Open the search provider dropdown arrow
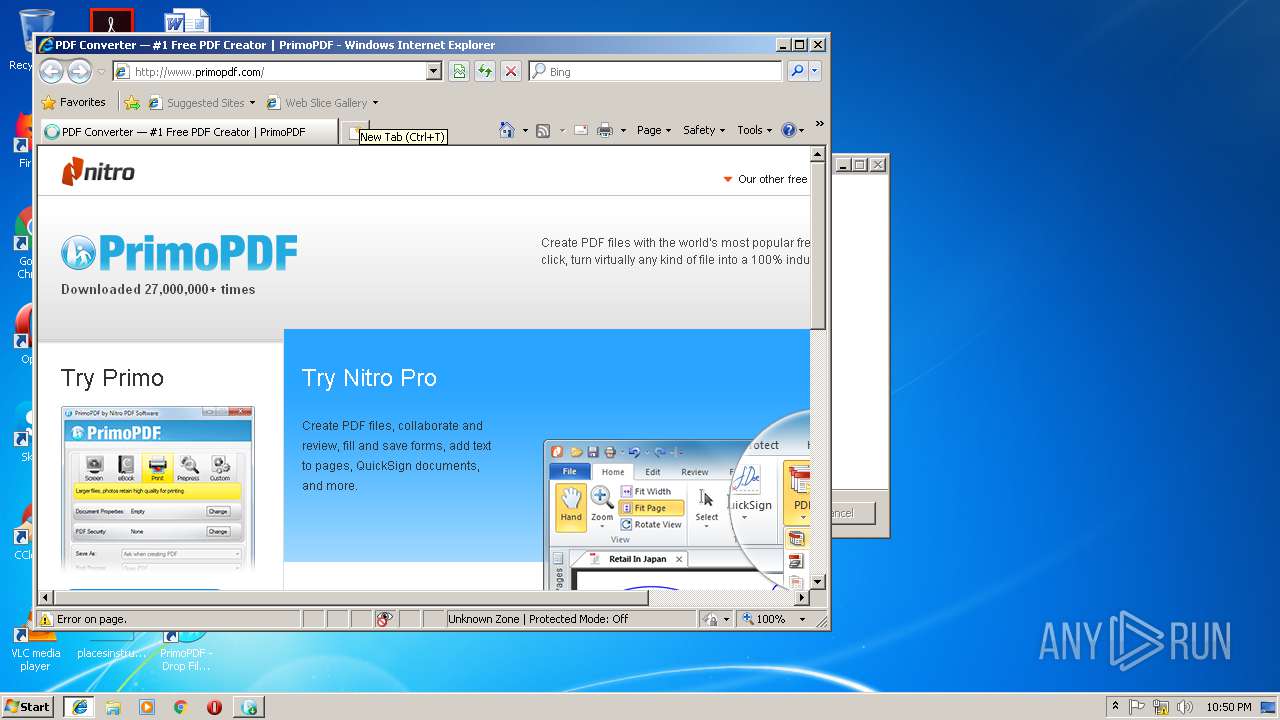1280x720 pixels. pos(815,71)
